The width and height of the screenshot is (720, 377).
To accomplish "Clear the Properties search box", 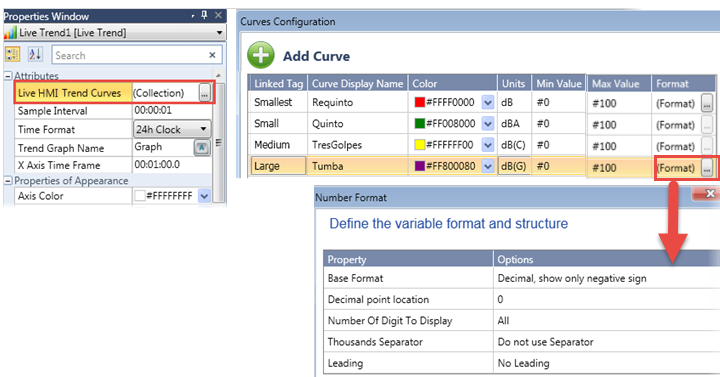I will [x=212, y=55].
